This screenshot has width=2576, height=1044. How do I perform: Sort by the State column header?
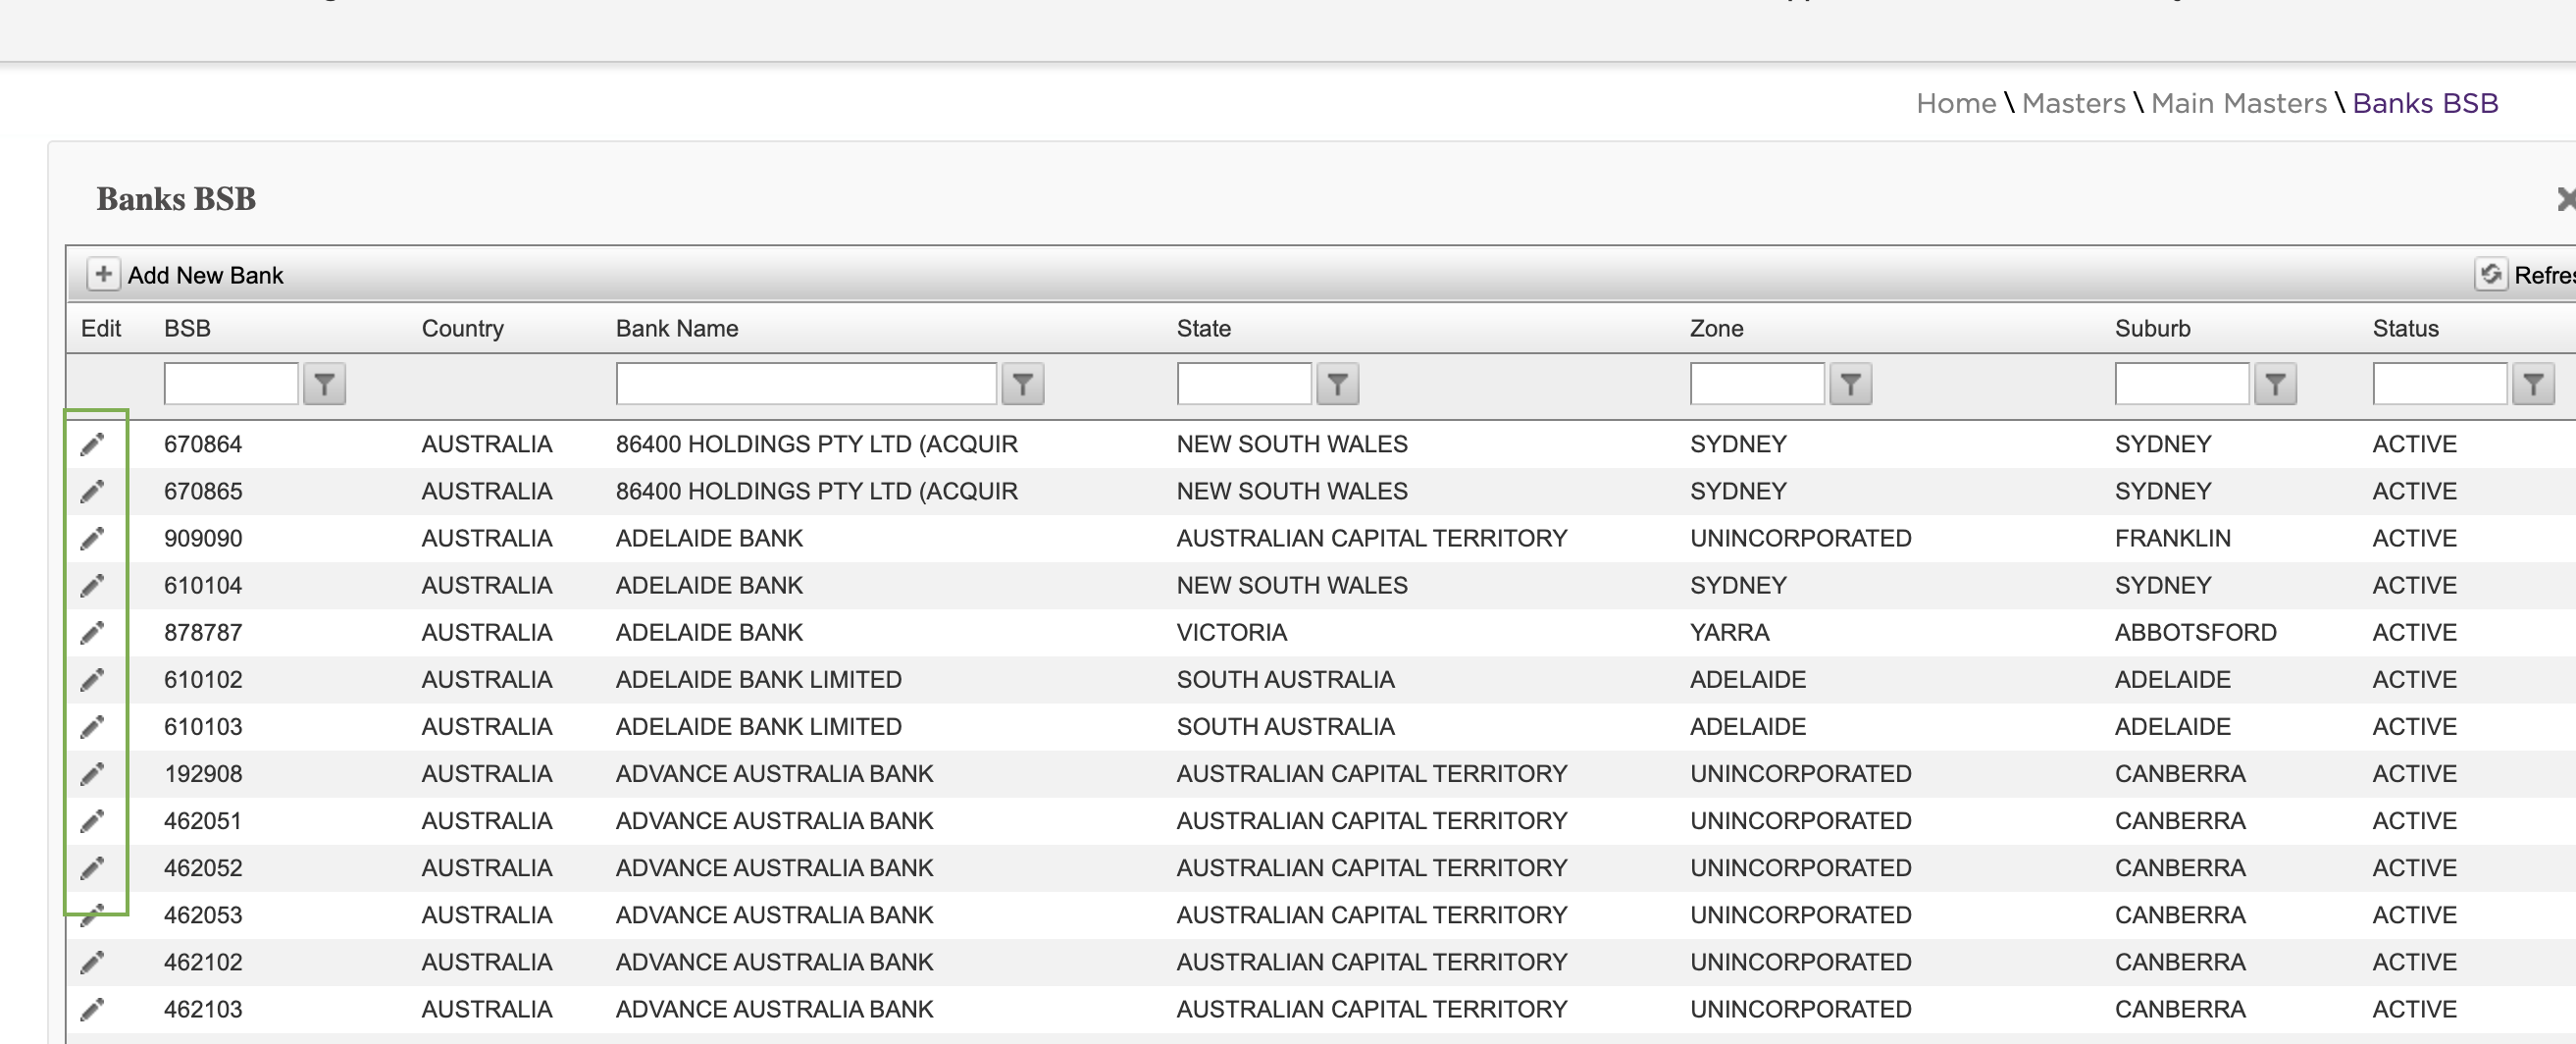coord(1203,328)
